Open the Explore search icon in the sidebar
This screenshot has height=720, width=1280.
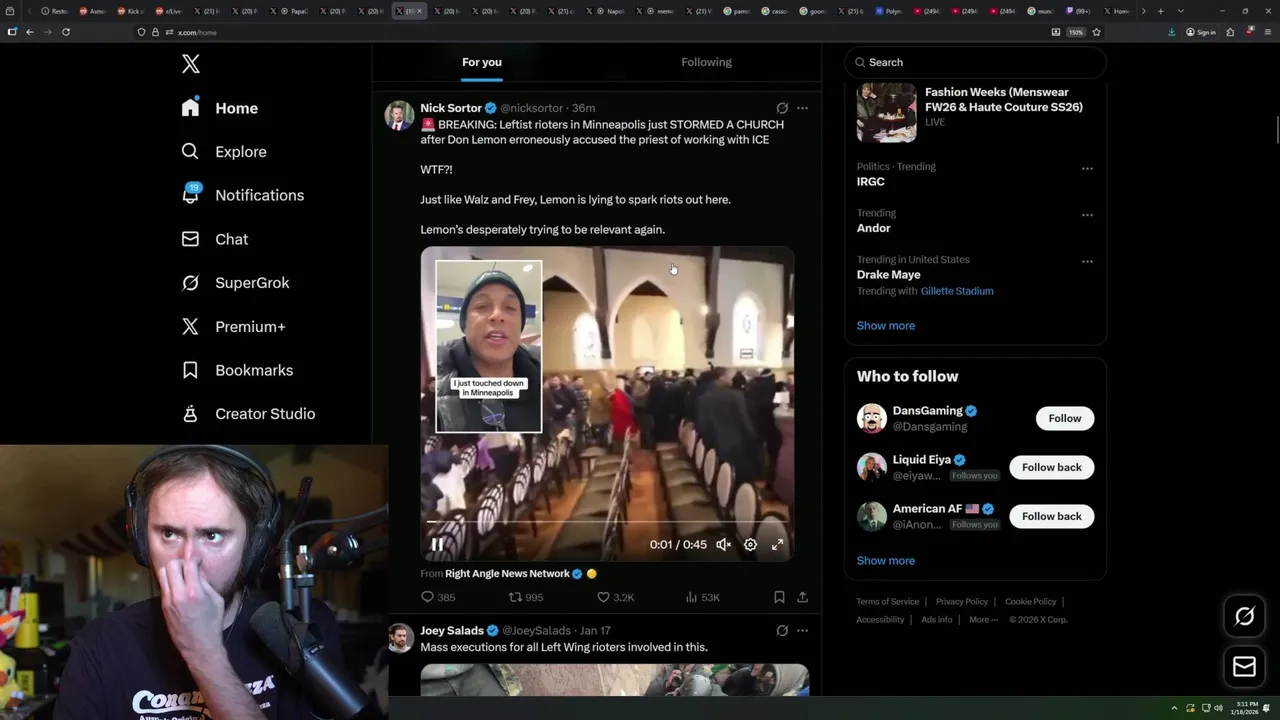pos(190,151)
